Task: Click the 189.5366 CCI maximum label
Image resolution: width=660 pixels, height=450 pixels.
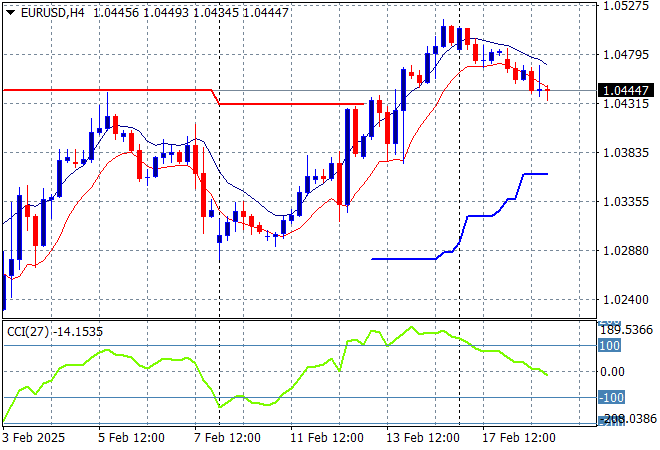Action: pyautogui.click(x=628, y=329)
